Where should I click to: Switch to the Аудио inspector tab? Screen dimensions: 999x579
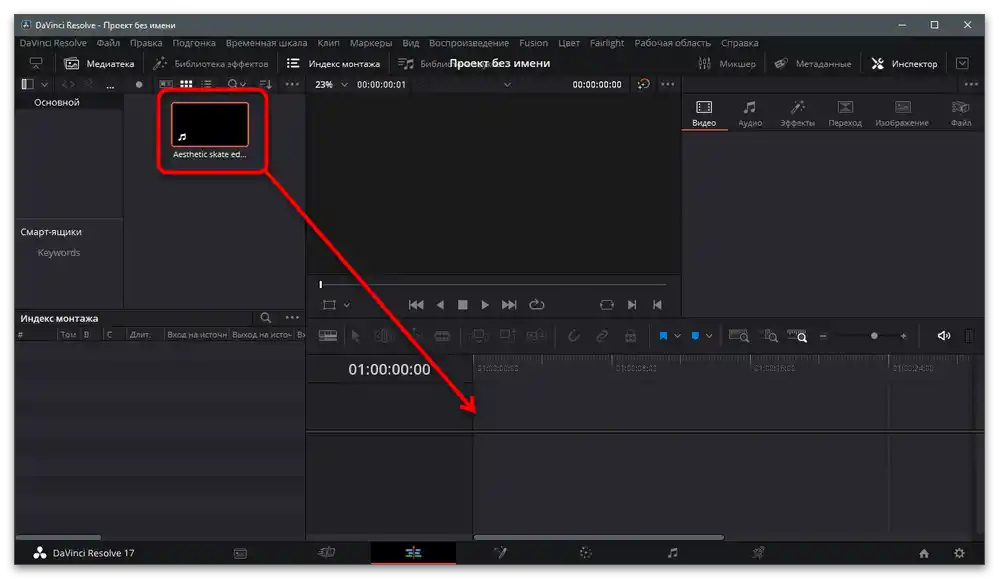pyautogui.click(x=750, y=113)
